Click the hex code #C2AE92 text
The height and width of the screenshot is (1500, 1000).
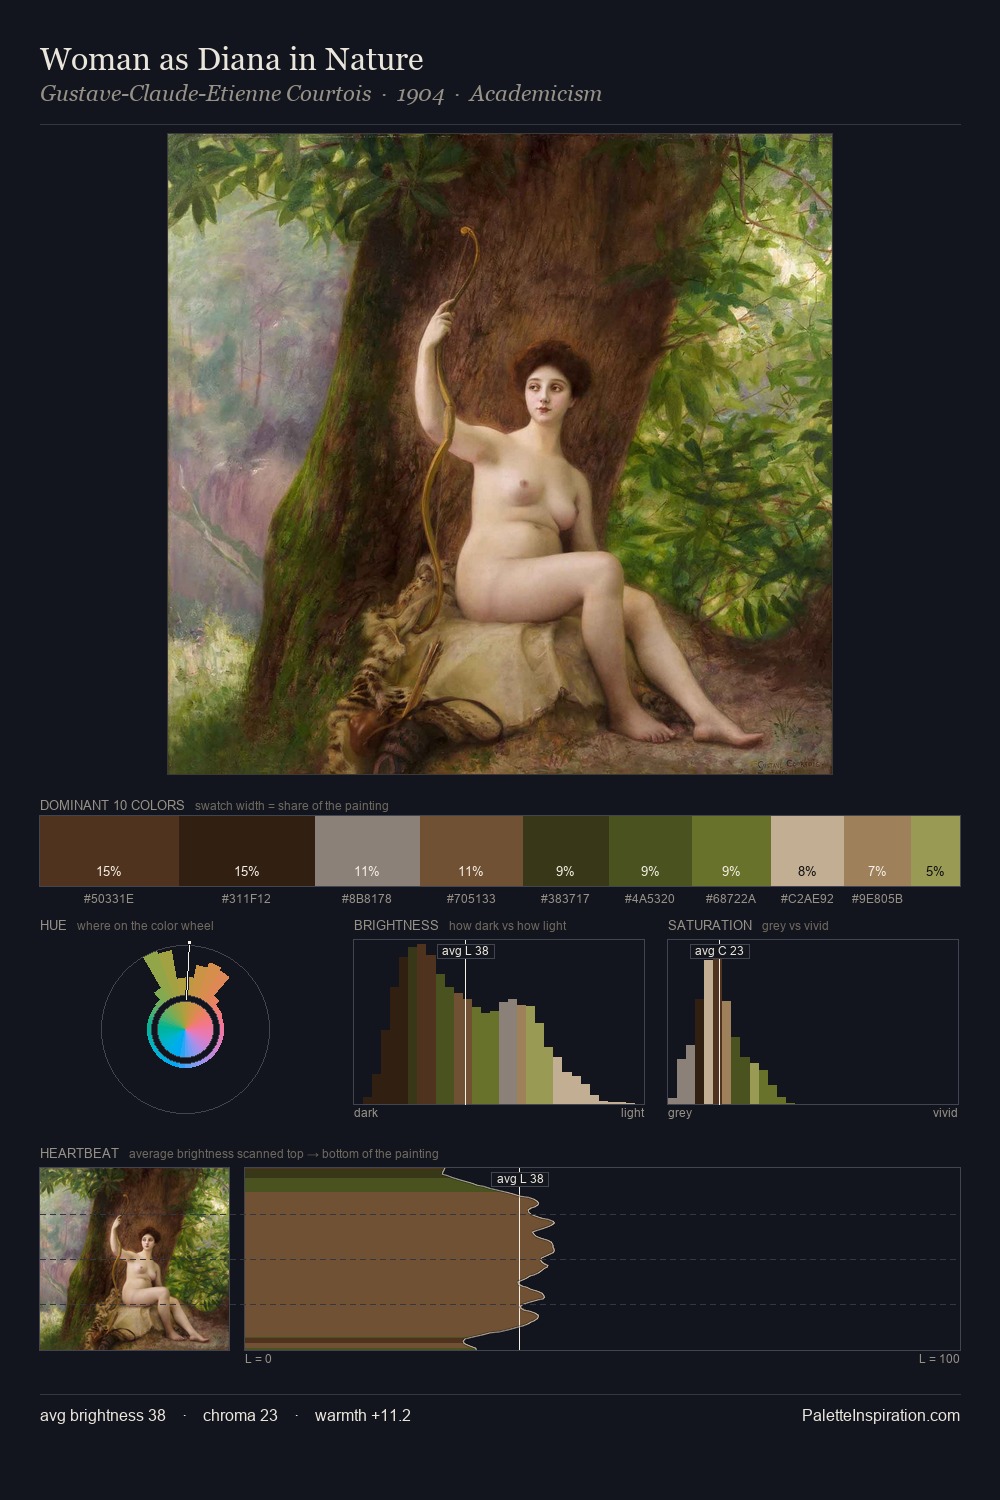(x=807, y=899)
